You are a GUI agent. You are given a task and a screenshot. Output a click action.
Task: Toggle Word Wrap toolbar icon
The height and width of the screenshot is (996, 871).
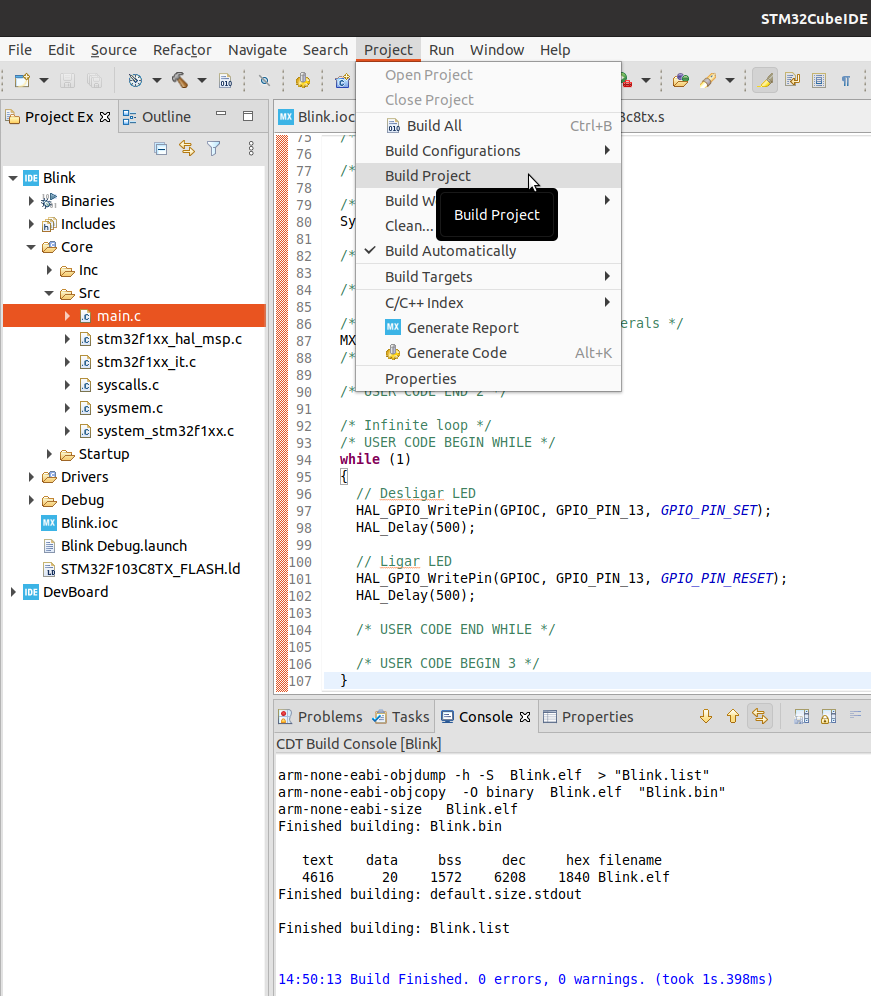(x=792, y=81)
